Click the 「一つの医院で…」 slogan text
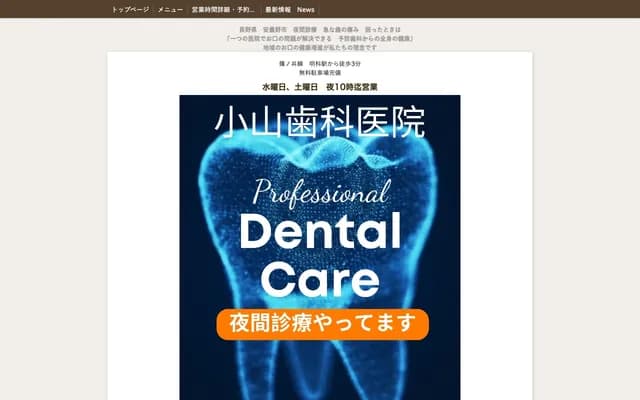The height and width of the screenshot is (400, 640). tap(319, 39)
